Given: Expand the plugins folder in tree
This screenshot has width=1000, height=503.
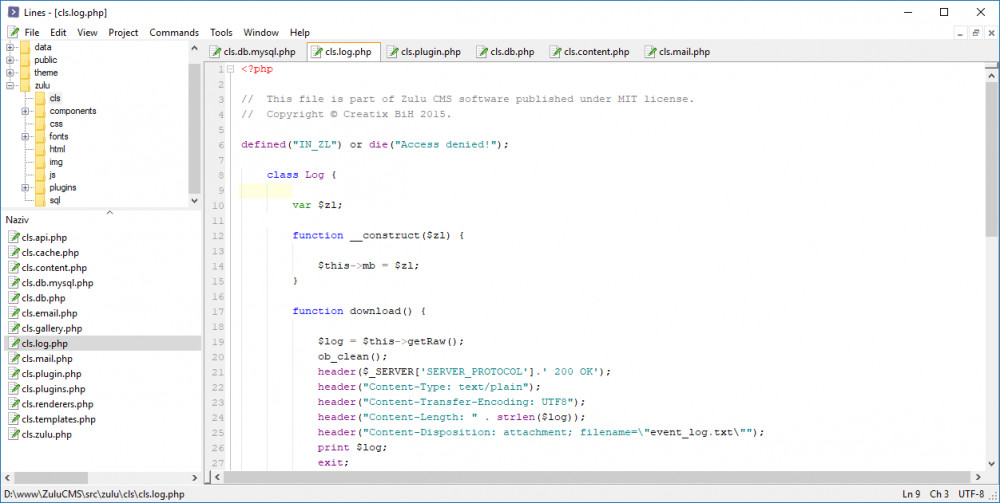Looking at the screenshot, I should (x=25, y=188).
